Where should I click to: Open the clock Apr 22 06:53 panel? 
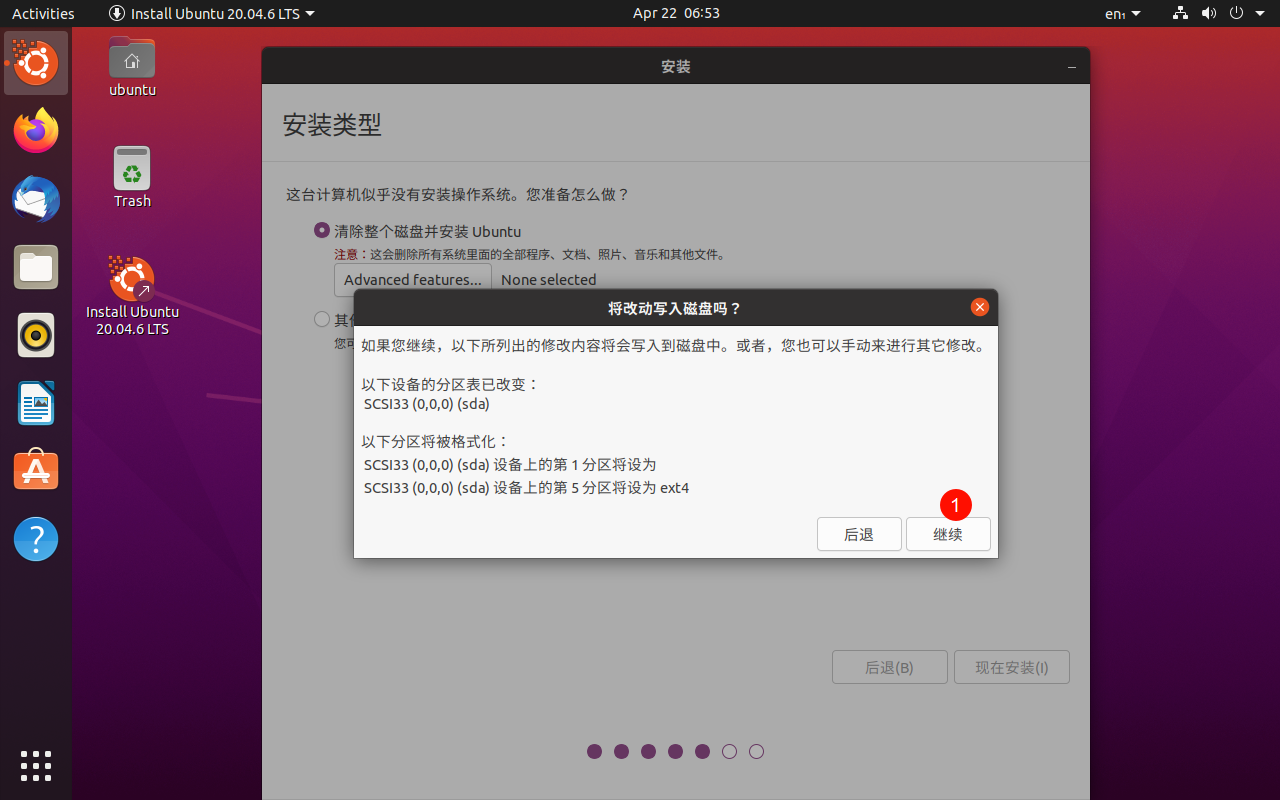pos(676,13)
